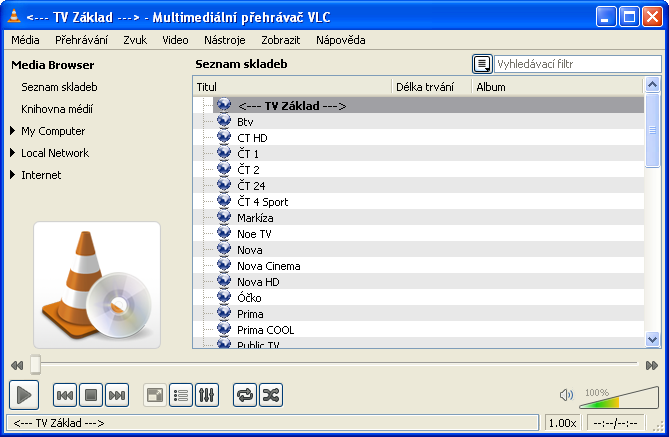Viewport: 669px width, 437px height.
Task: Open the Média menu
Action: [25, 40]
